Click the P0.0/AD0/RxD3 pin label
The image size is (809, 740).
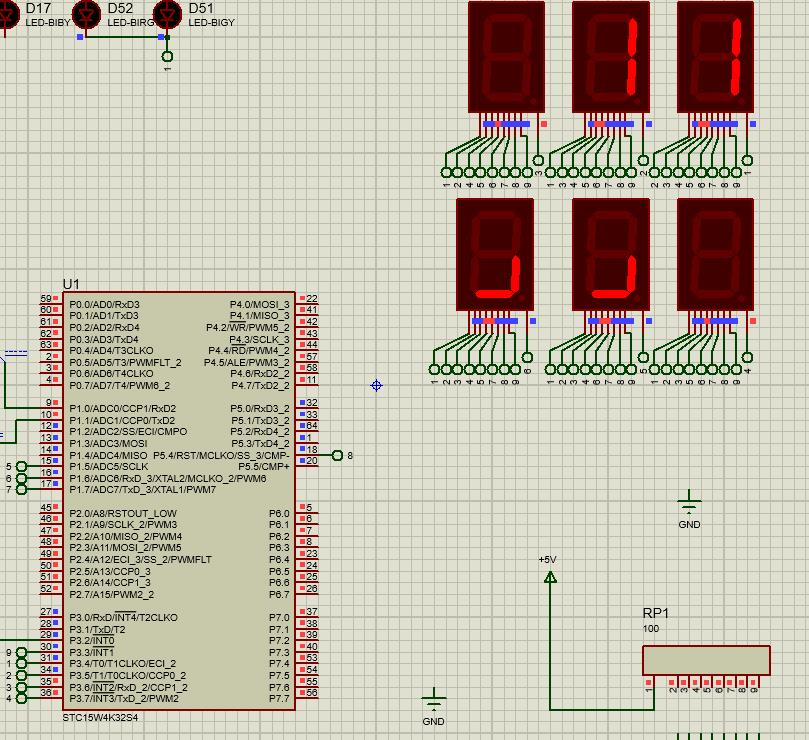pyautogui.click(x=104, y=304)
